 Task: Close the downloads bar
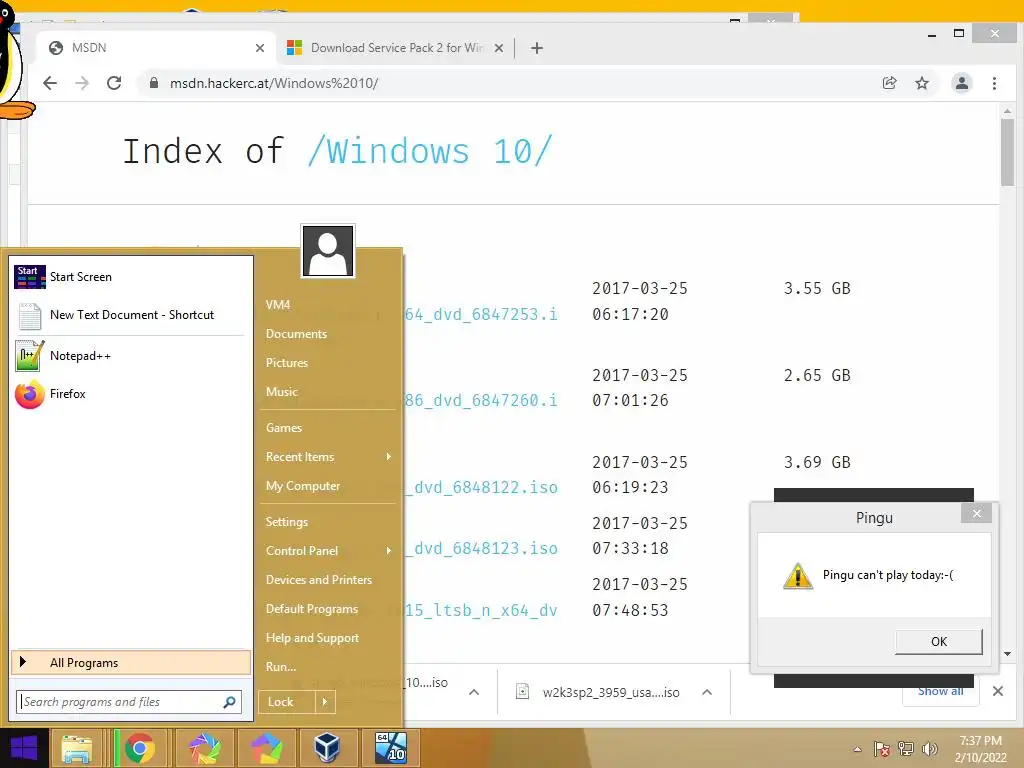point(998,691)
